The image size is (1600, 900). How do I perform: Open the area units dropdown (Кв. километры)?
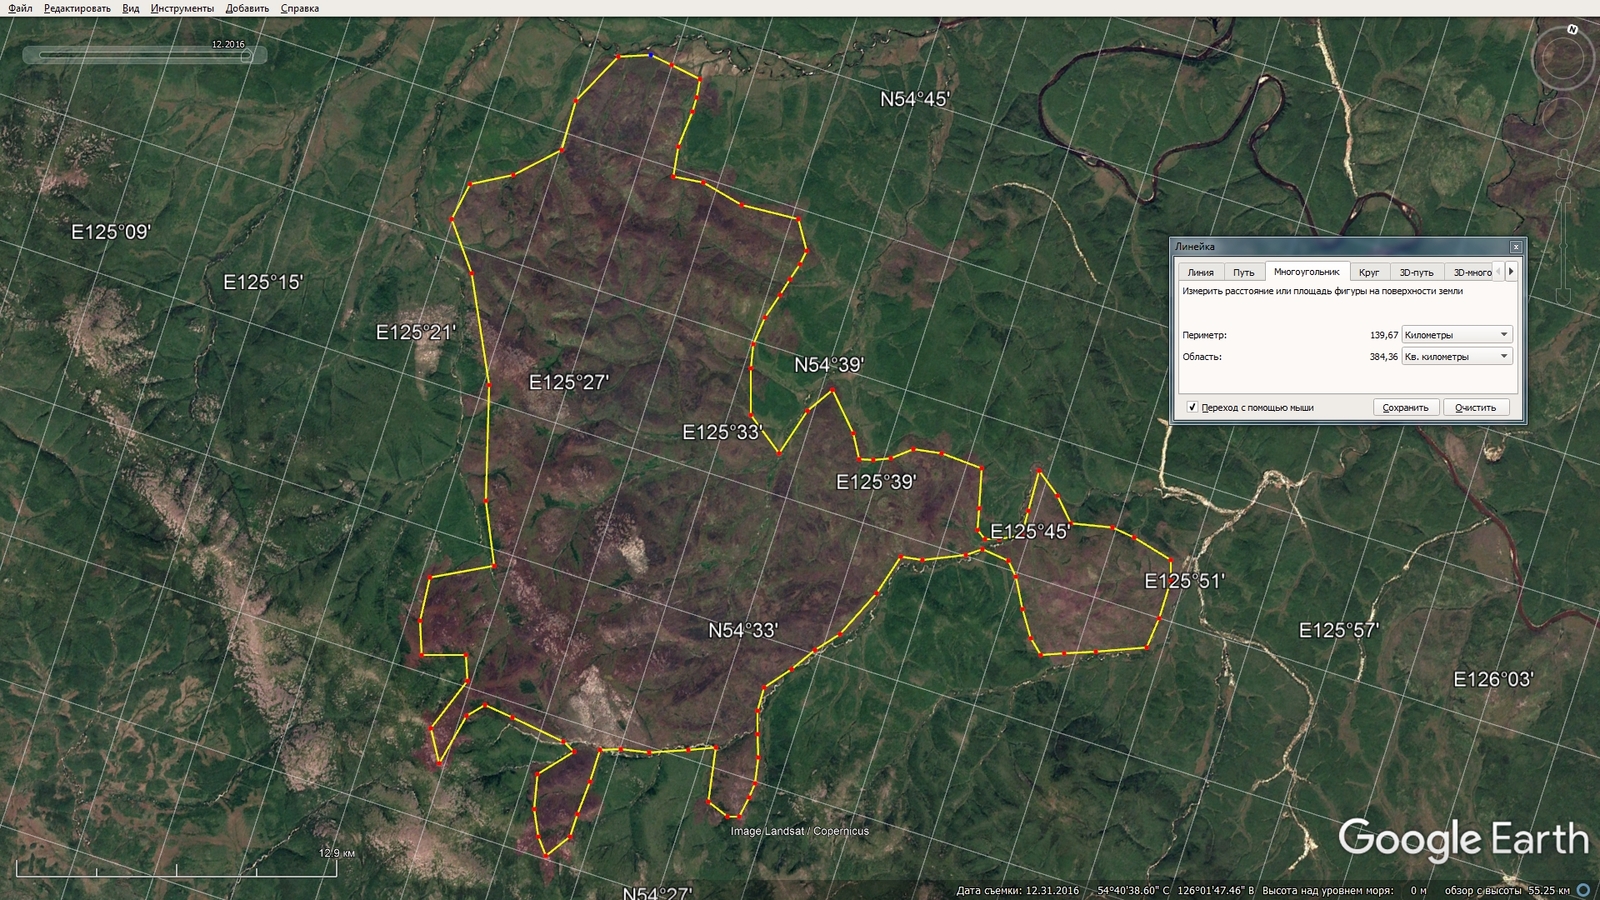[x=1456, y=357]
